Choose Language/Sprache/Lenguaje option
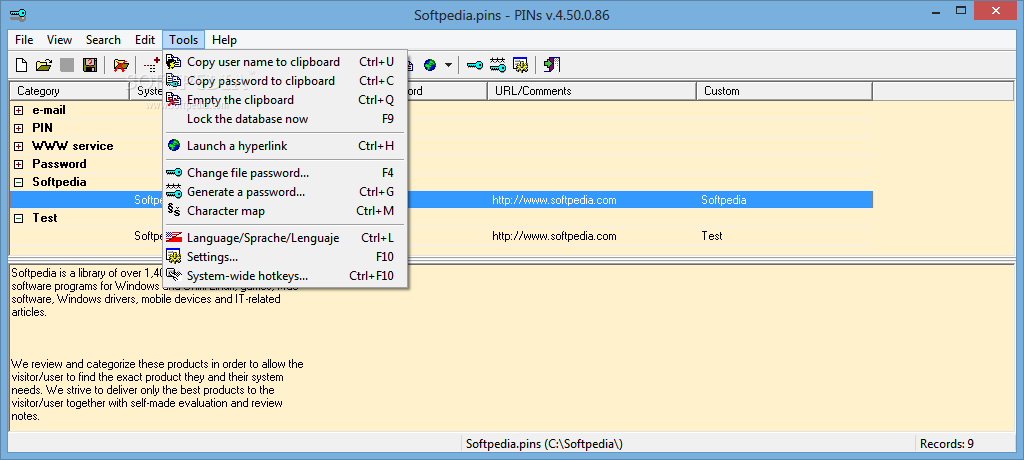Screen dimensions: 1024x460 (x=285, y=238)
